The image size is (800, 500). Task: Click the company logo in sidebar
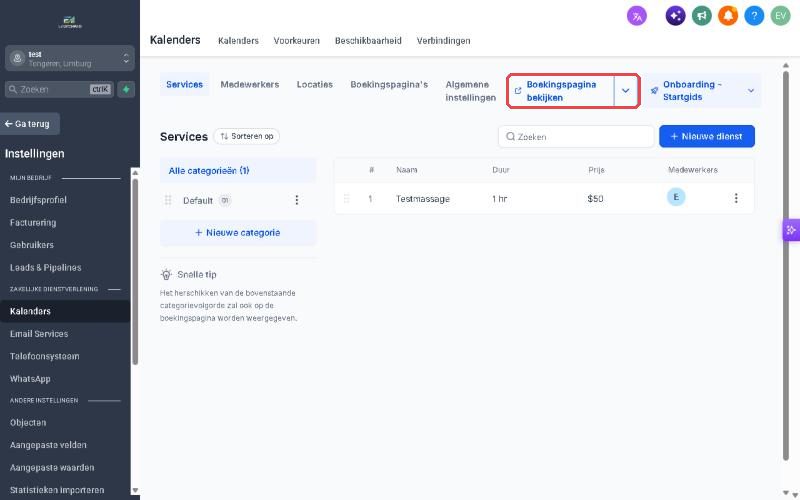(x=70, y=22)
